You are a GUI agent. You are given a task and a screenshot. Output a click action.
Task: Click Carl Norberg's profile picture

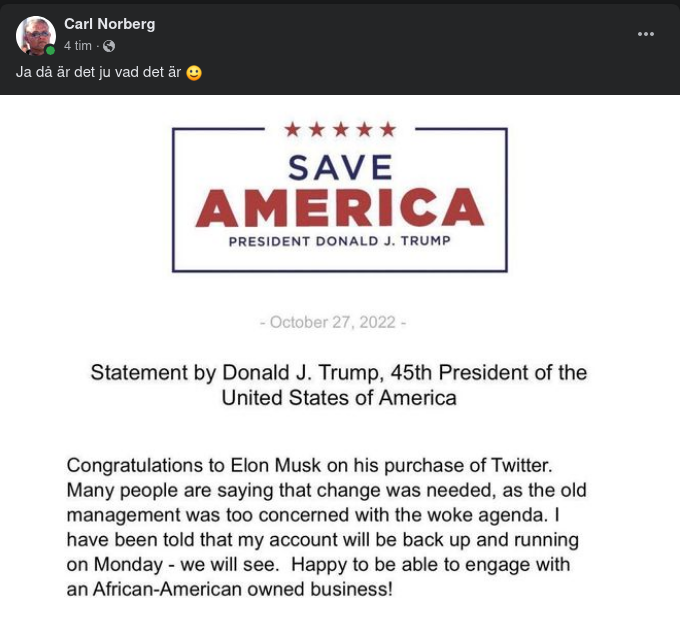35,35
